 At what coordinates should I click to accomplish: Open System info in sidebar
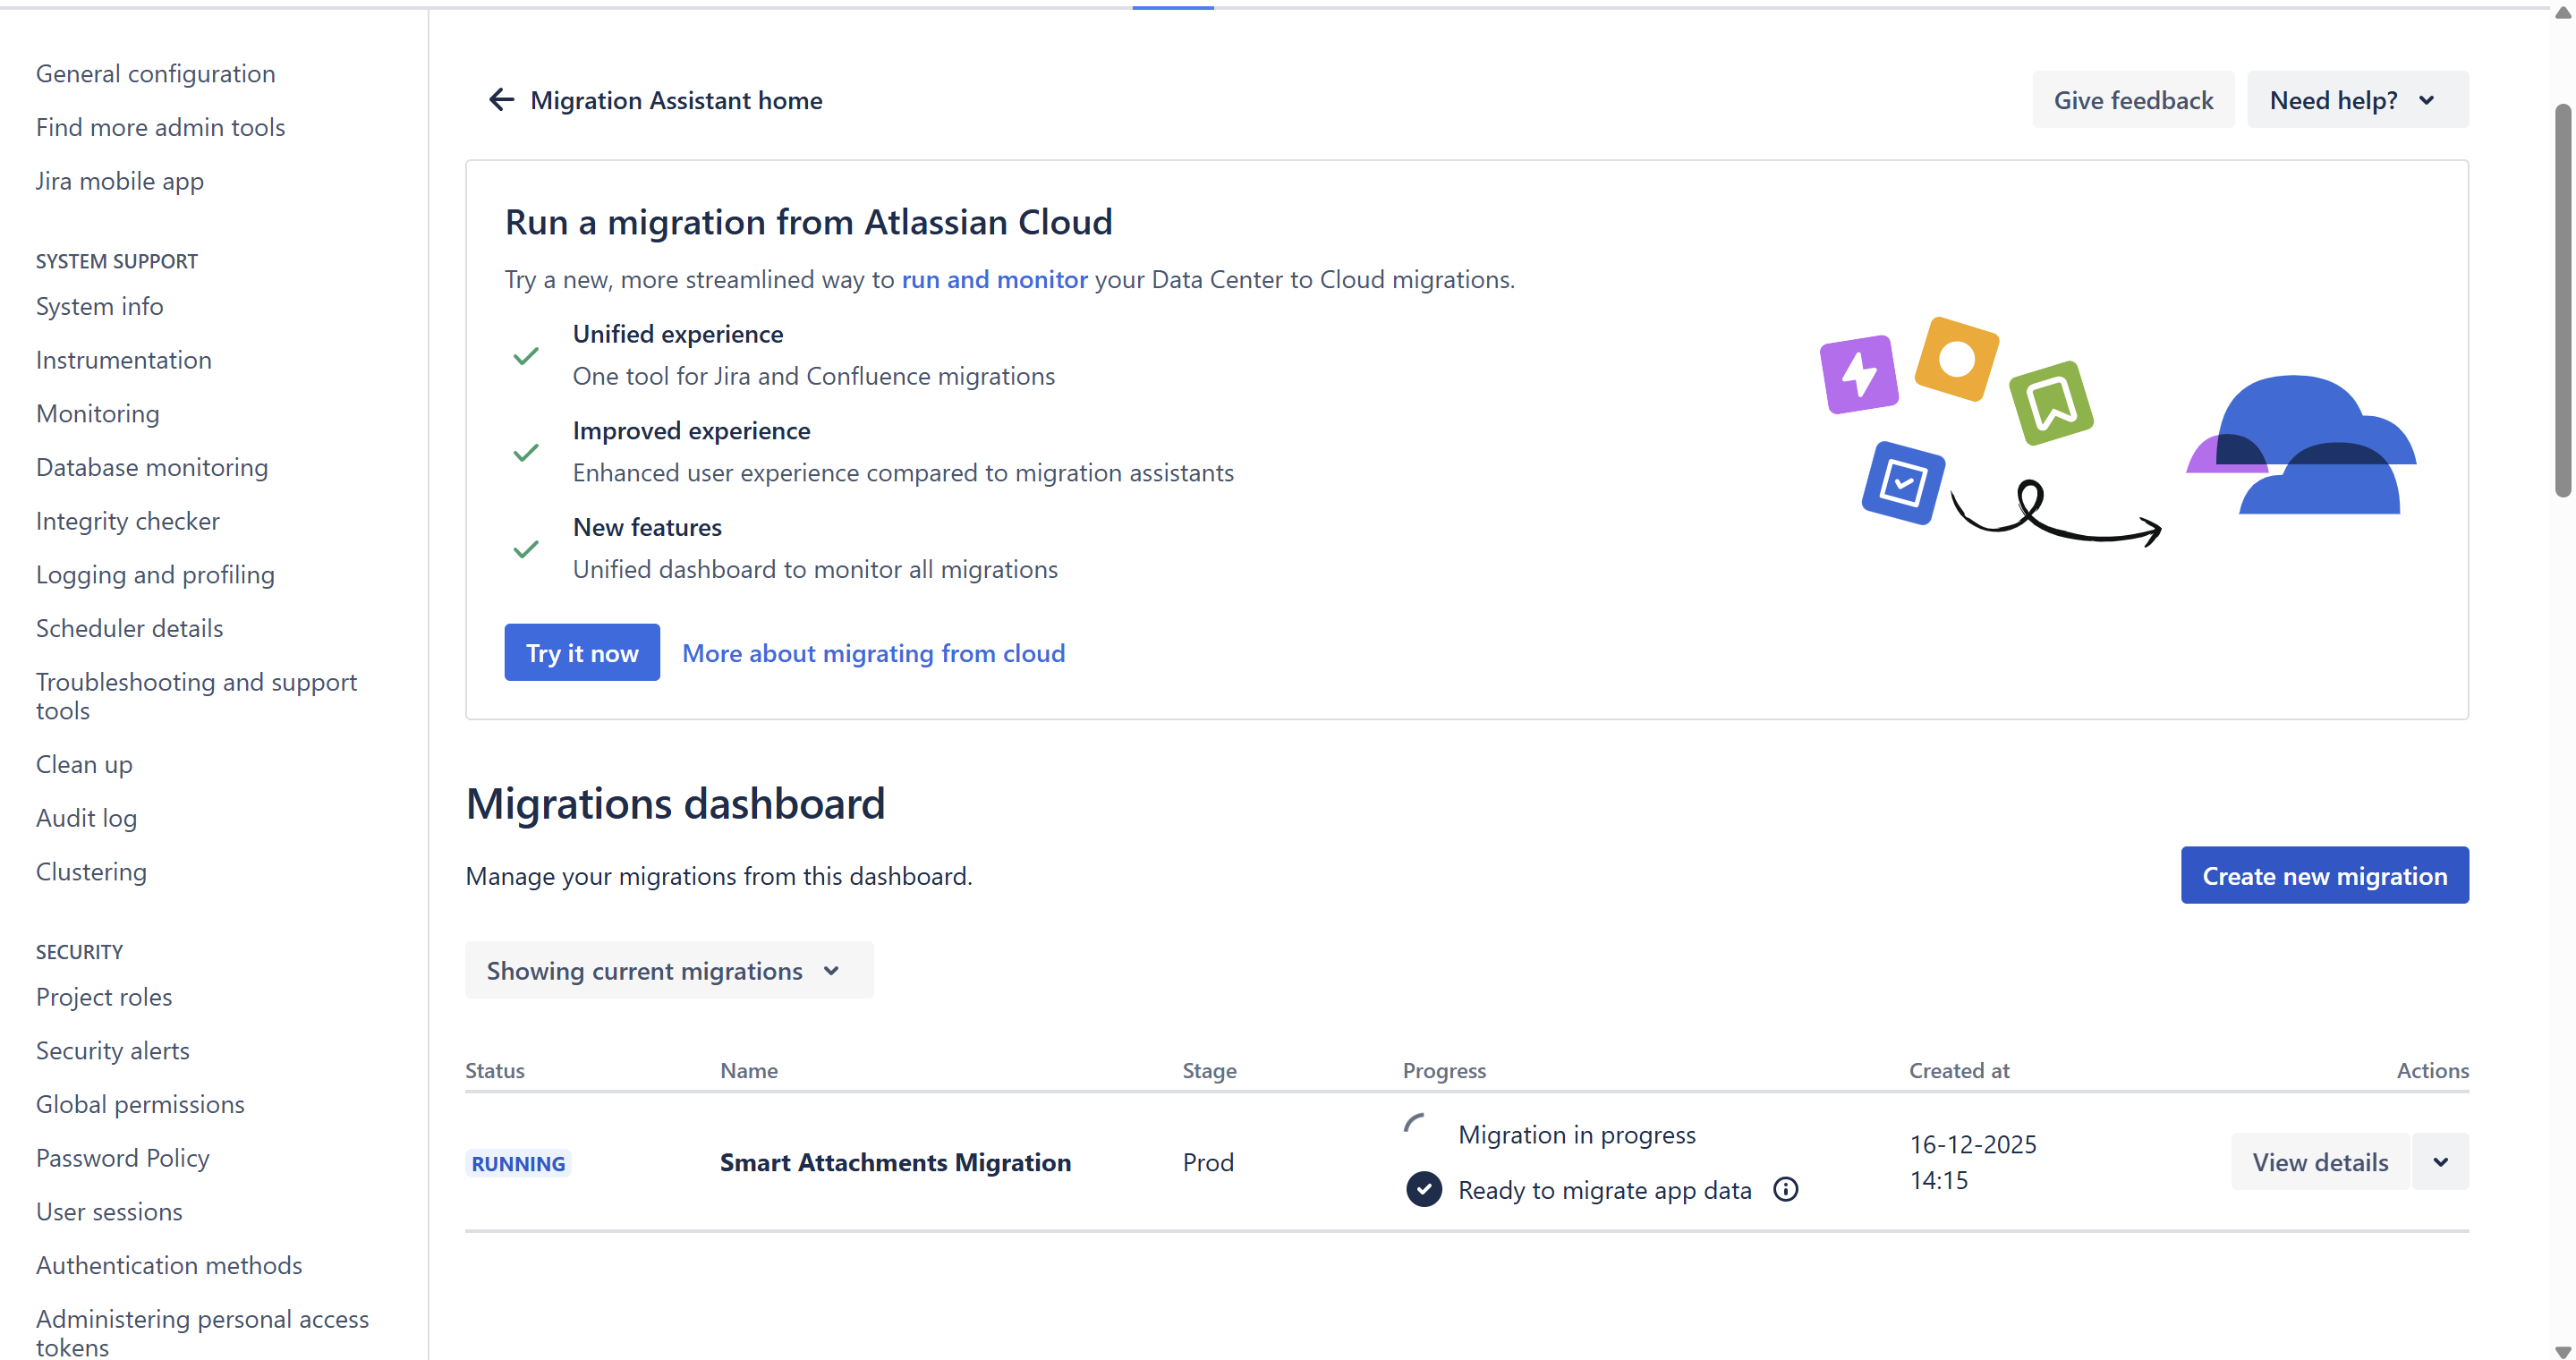pyautogui.click(x=99, y=306)
